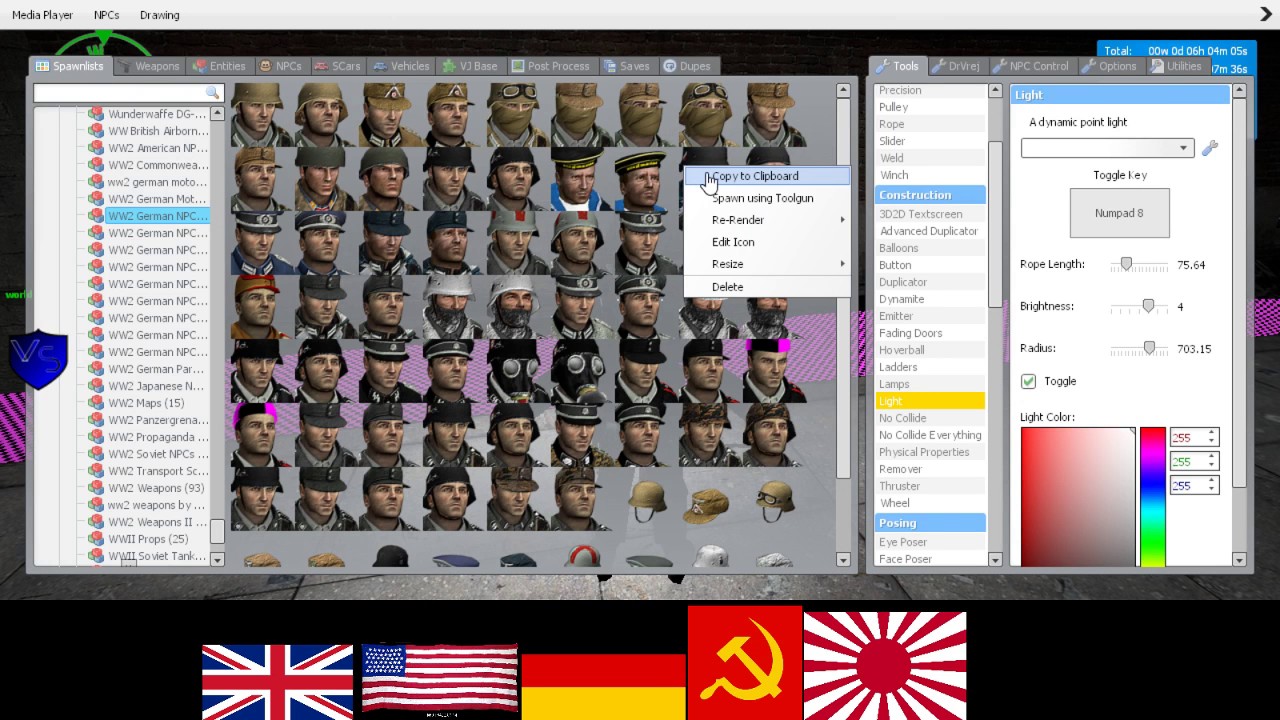Click the arrow icon at top-right of menu bar
1280x720 pixels.
point(1266,14)
